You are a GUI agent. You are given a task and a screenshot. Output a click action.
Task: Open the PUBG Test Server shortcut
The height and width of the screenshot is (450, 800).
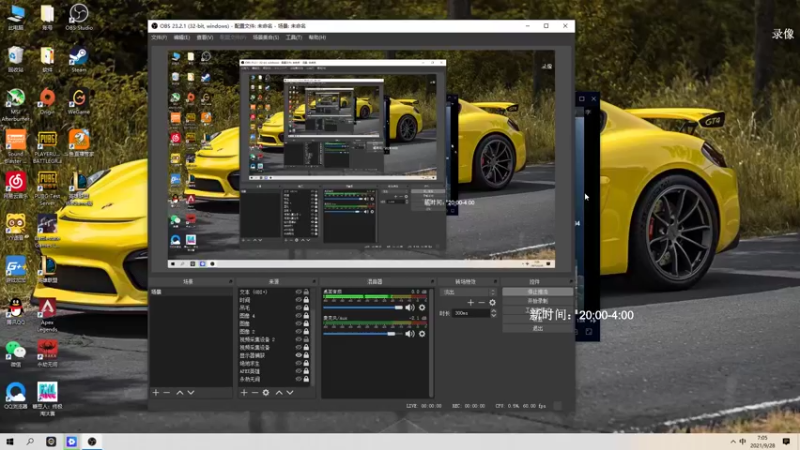click(47, 188)
